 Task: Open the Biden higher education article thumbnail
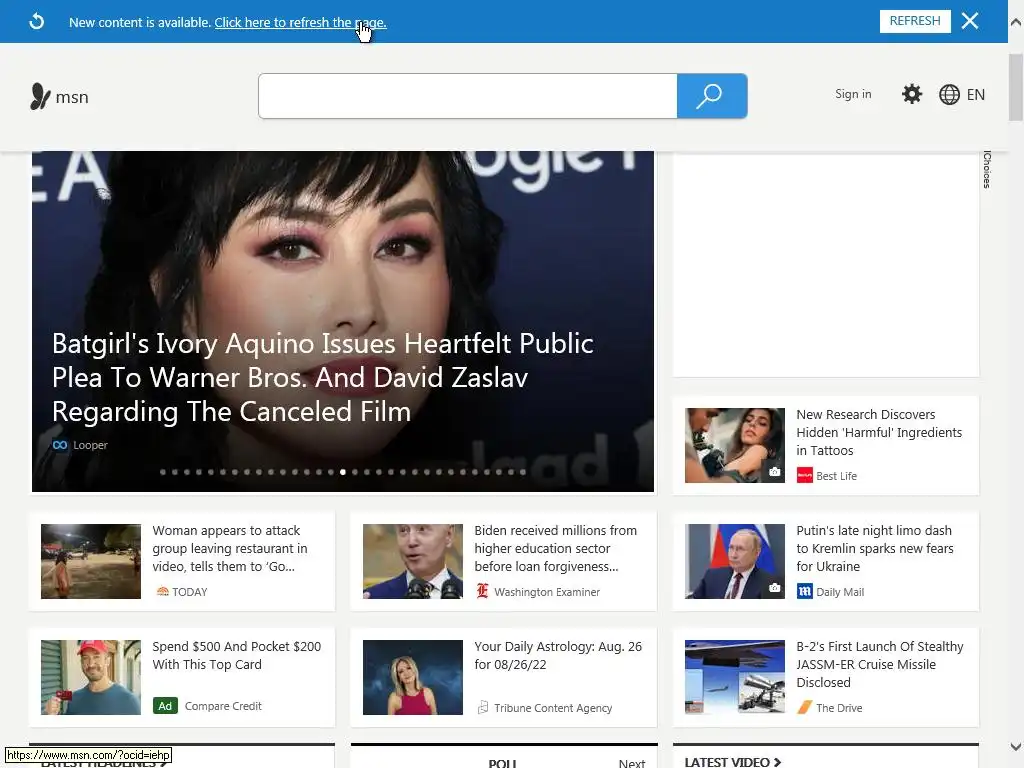coord(413,561)
